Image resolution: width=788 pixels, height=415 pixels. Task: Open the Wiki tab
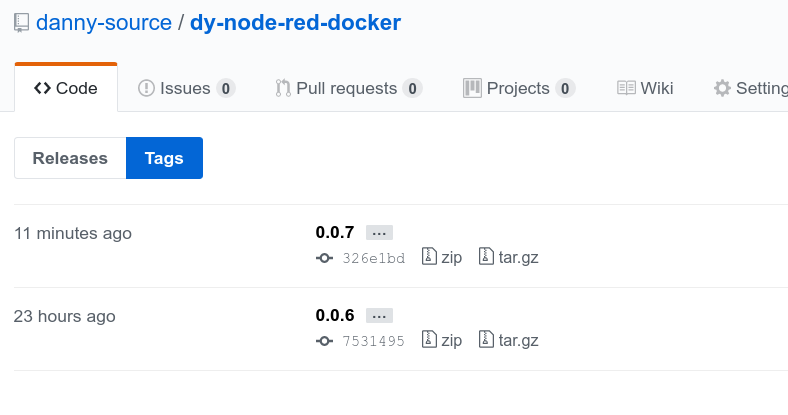click(x=645, y=88)
